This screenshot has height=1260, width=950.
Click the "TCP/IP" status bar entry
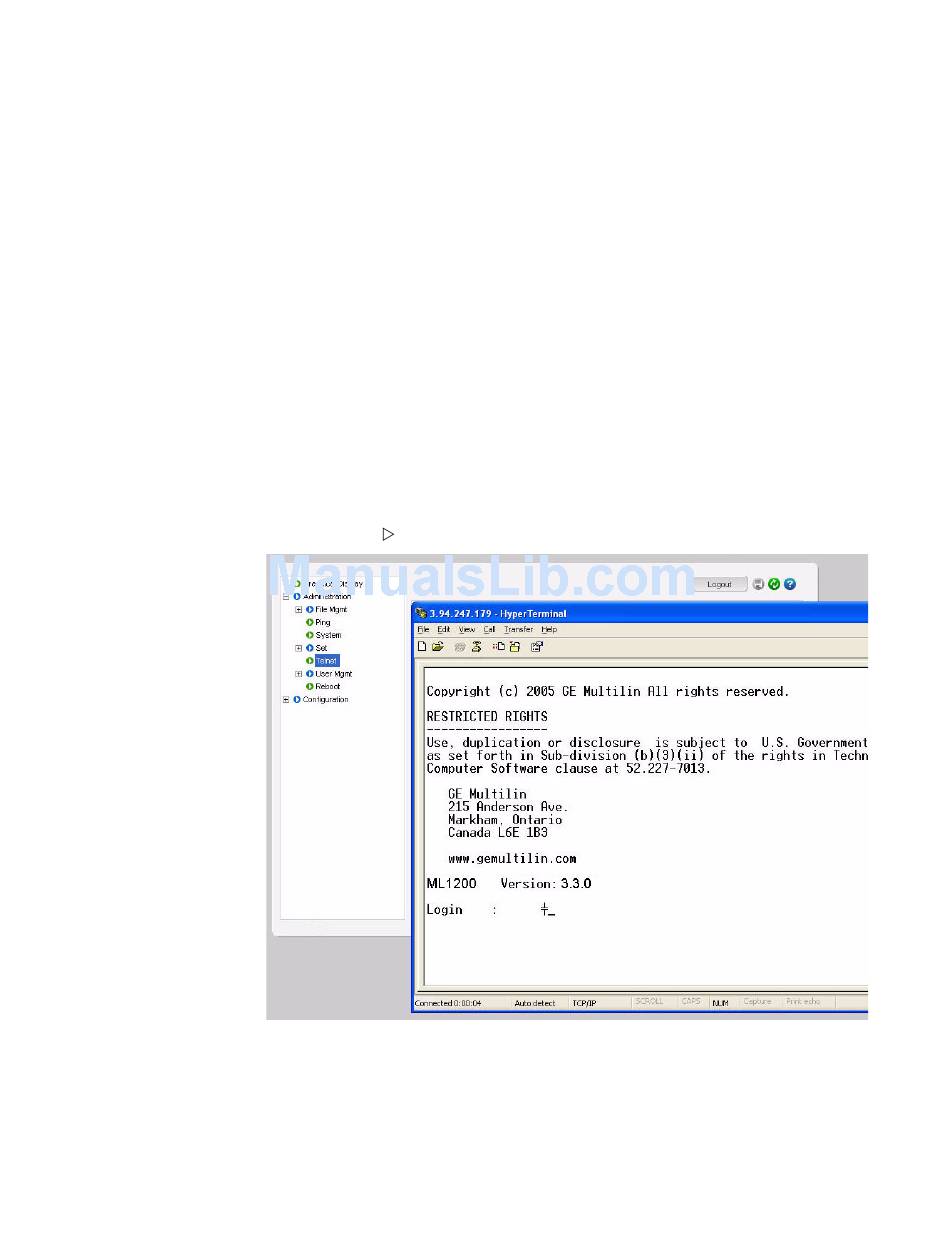584,1003
